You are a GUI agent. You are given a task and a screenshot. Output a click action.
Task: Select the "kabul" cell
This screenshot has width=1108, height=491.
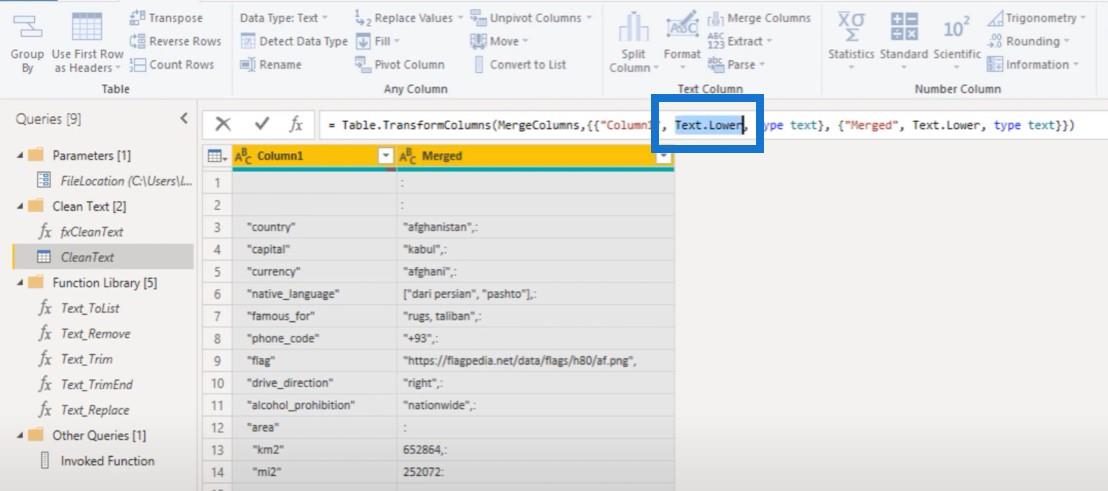coord(536,249)
